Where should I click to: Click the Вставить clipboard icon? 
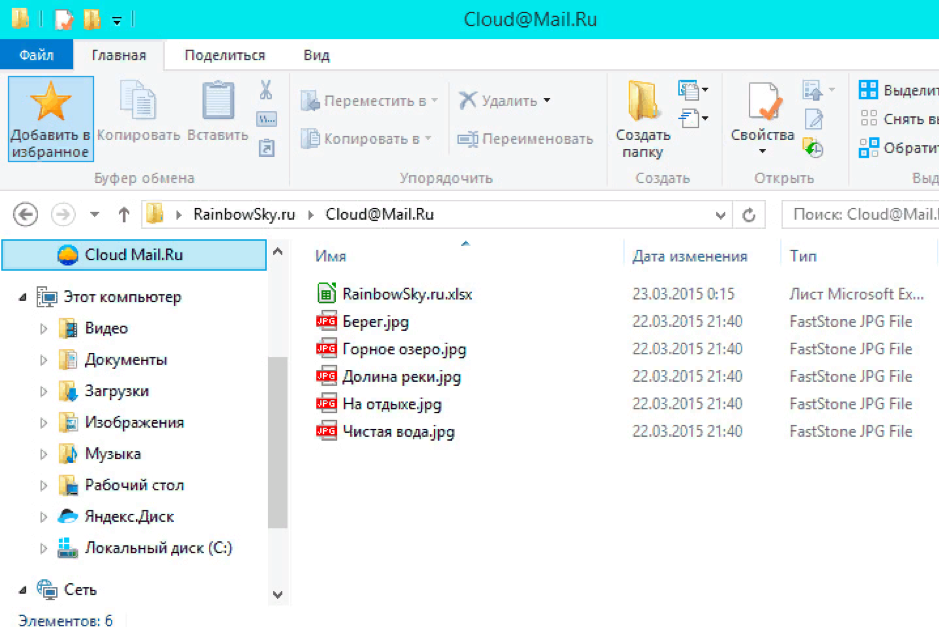[218, 100]
